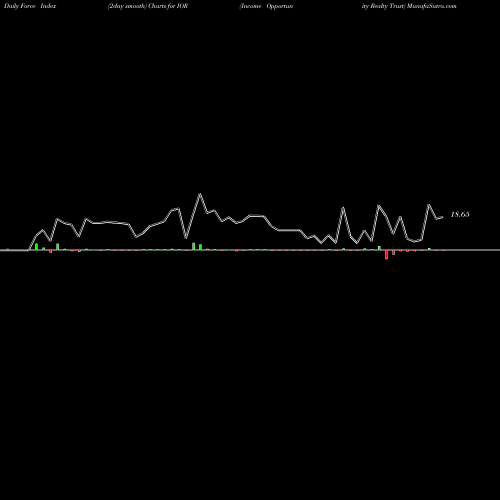Click the '(Income Opportun' header text

click(x=266, y=6)
